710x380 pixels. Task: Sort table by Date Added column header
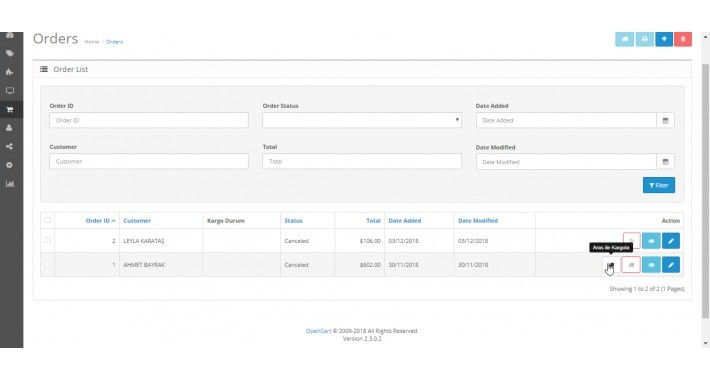[405, 221]
